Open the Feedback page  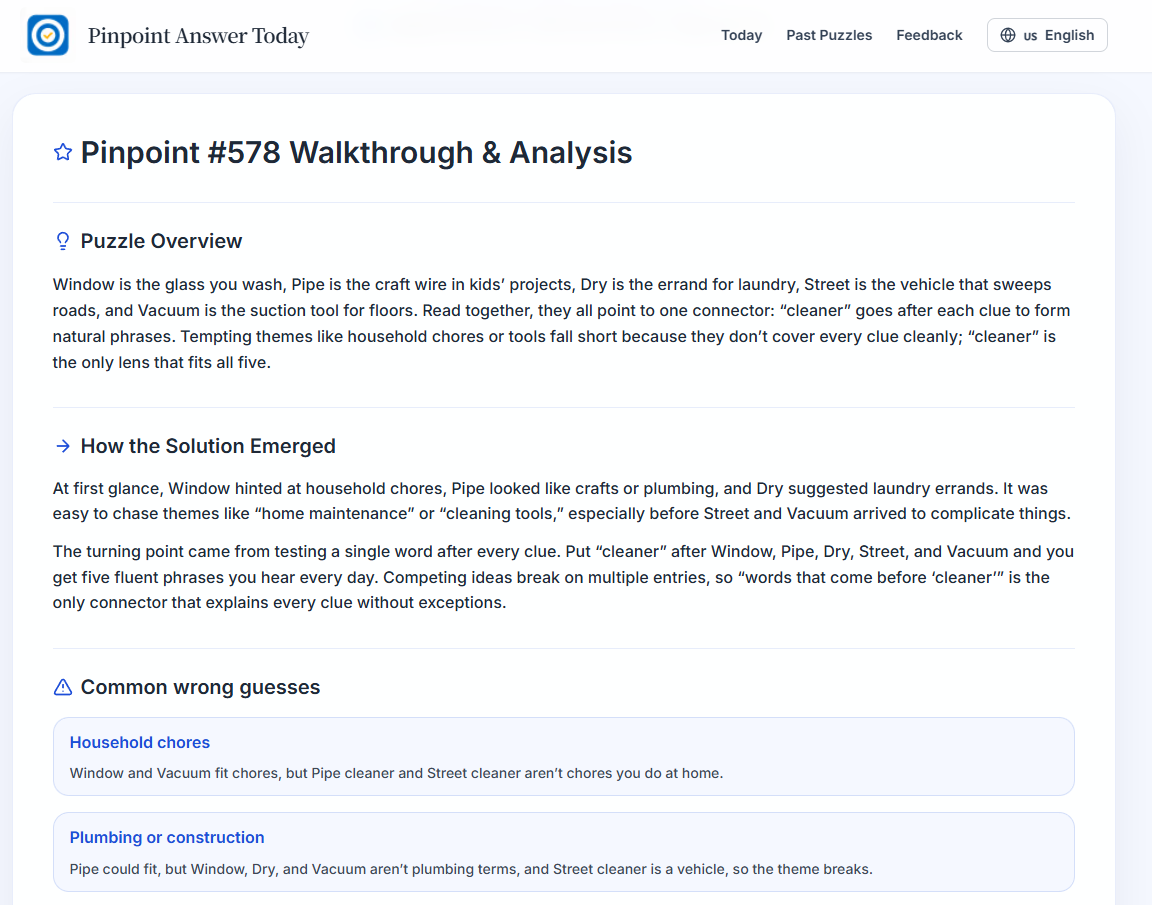[x=929, y=35]
